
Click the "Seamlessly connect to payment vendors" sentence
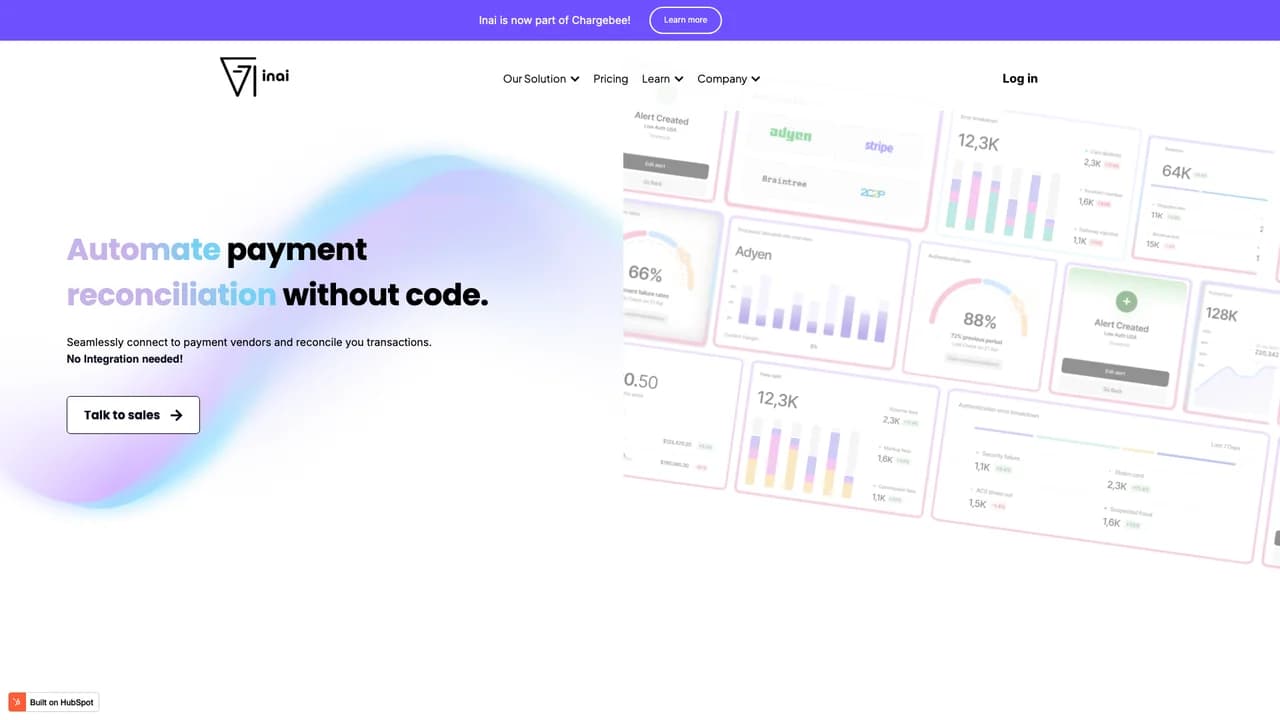(249, 342)
